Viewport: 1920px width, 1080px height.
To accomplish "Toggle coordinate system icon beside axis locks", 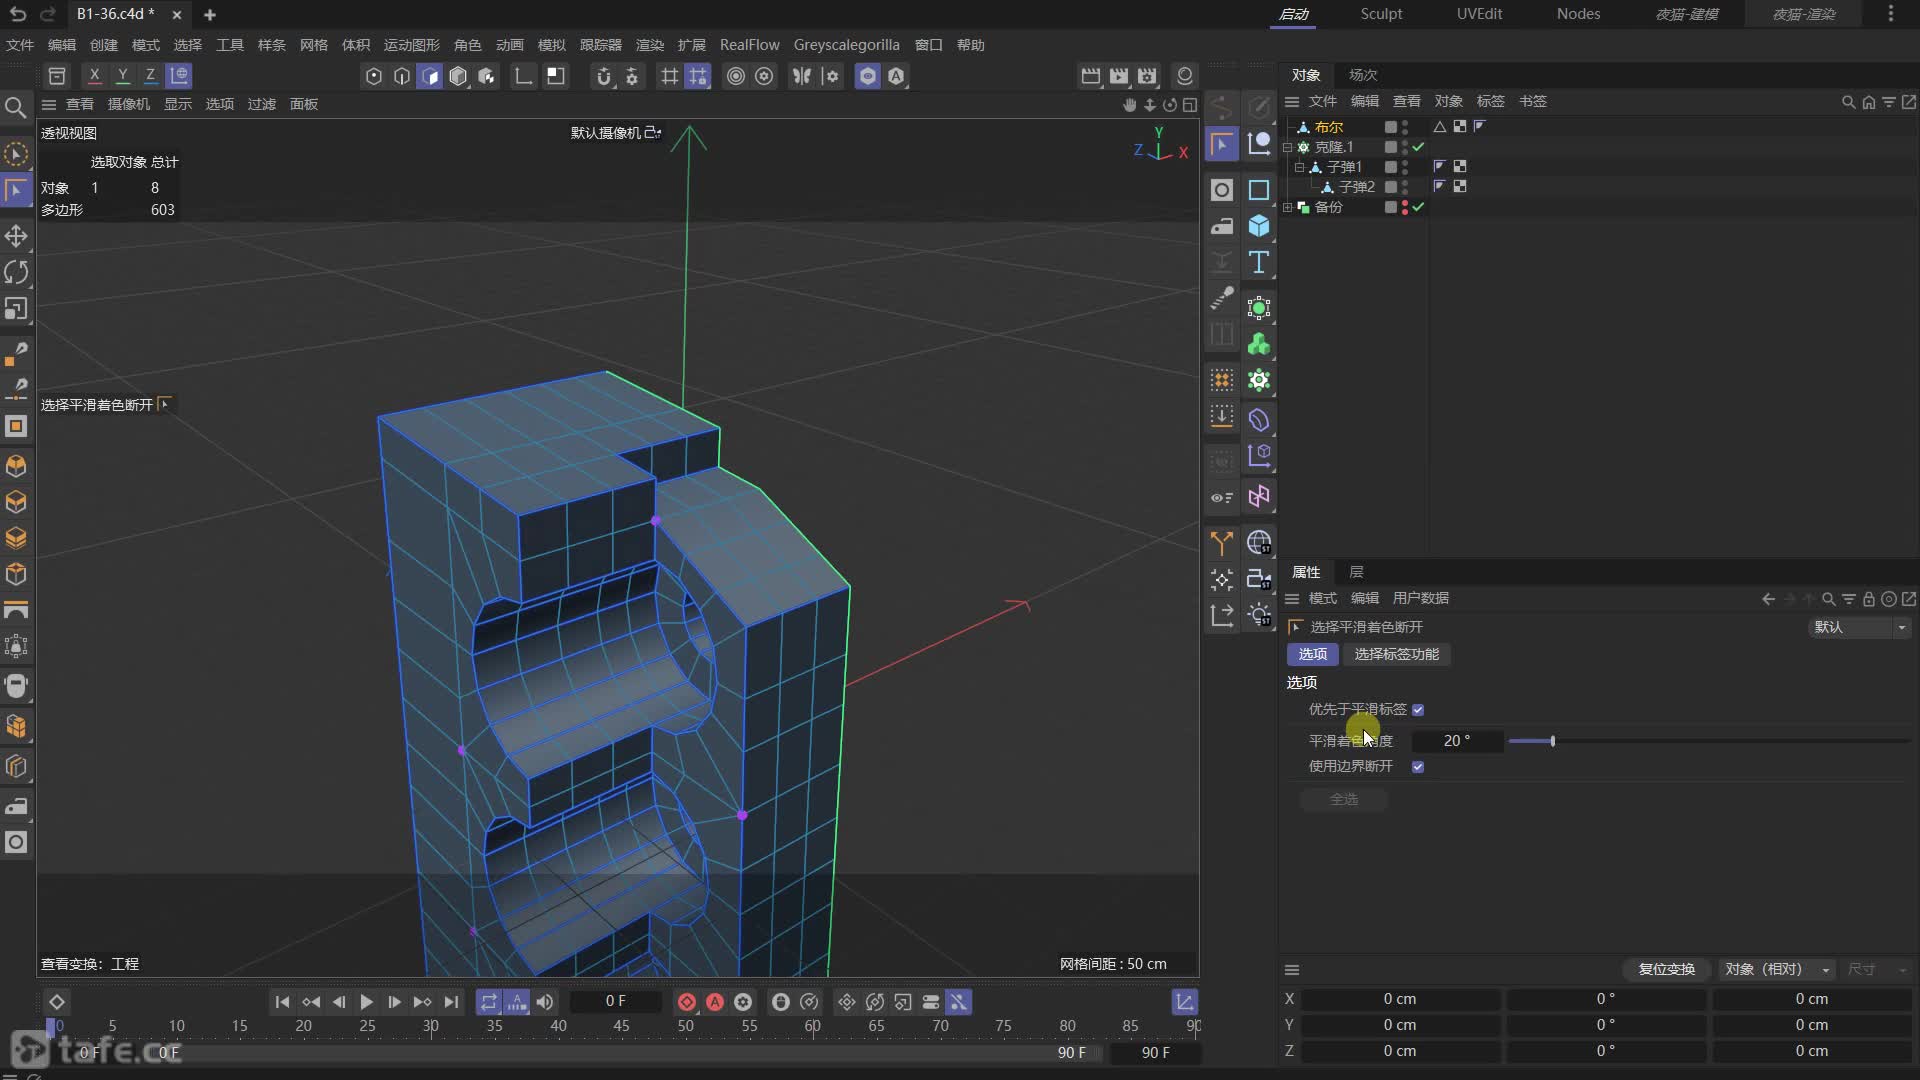I will pyautogui.click(x=178, y=76).
